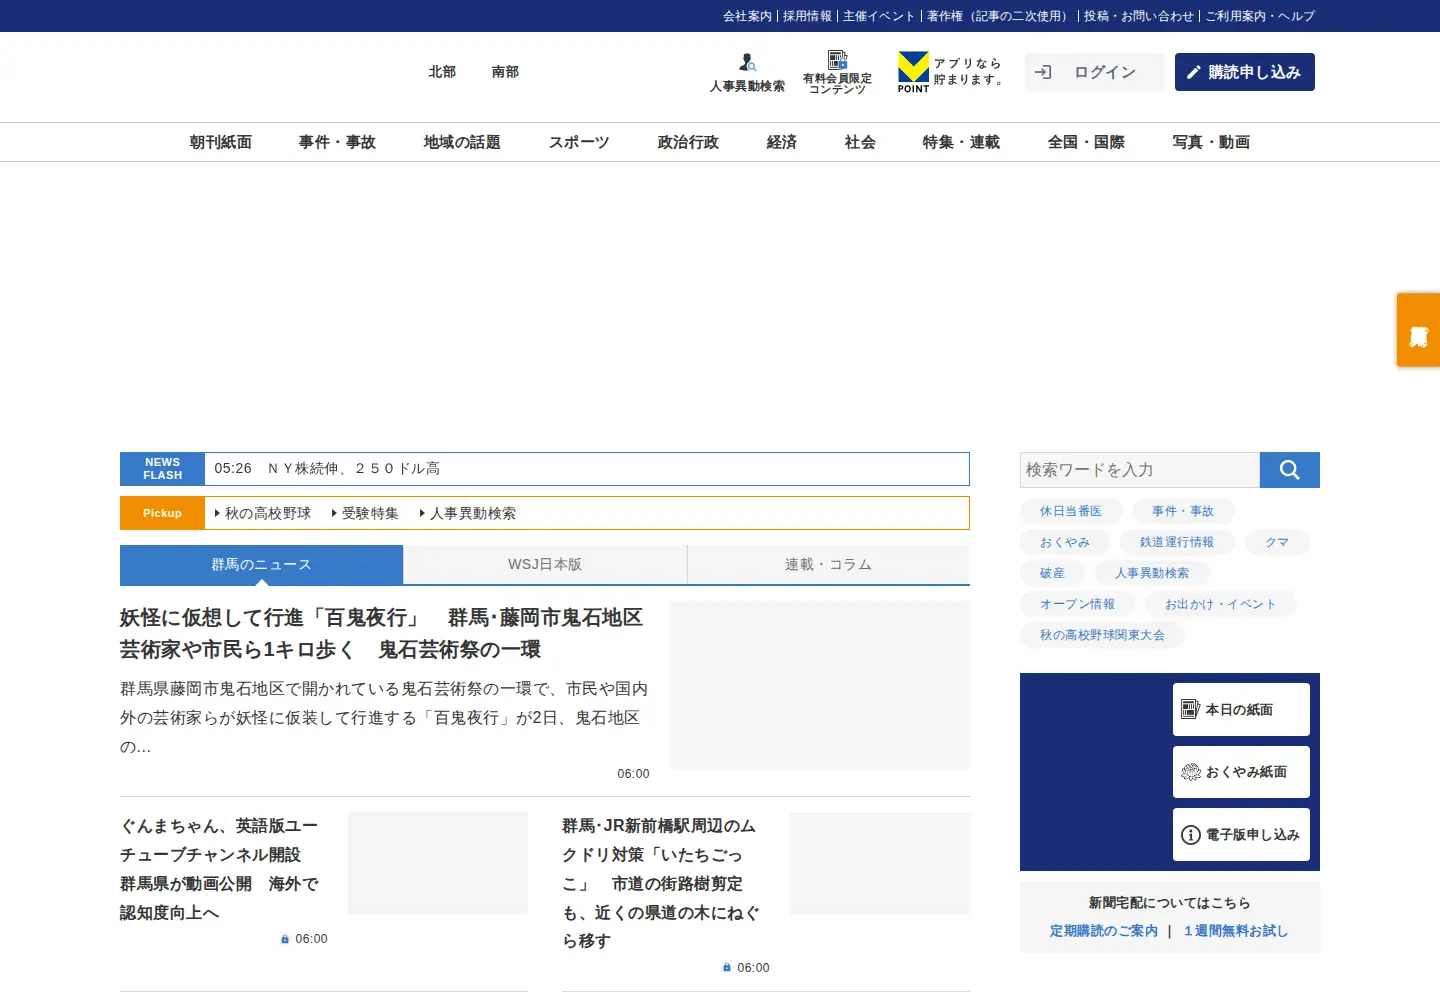Image resolution: width=1440 pixels, height=1000 pixels.
Task: Open the 百鬼夜行 article thumbnail
Action: 820,685
